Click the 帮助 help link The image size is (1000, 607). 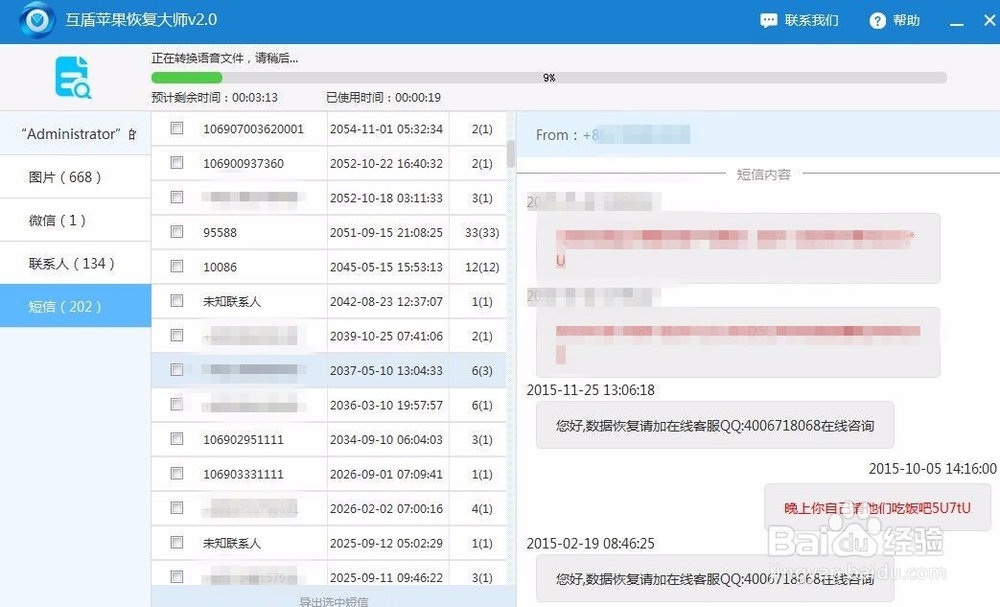[904, 20]
